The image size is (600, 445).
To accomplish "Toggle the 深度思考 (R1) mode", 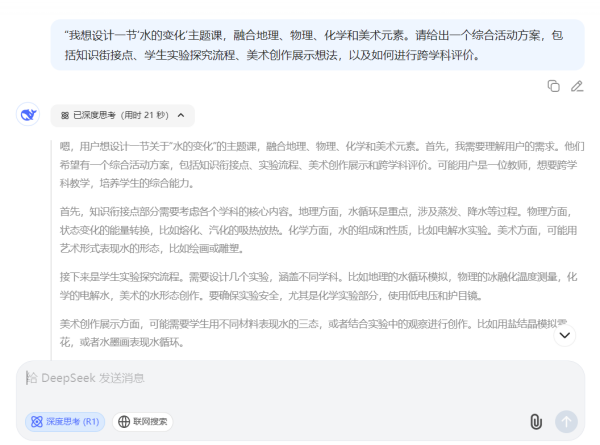I will 65,422.
